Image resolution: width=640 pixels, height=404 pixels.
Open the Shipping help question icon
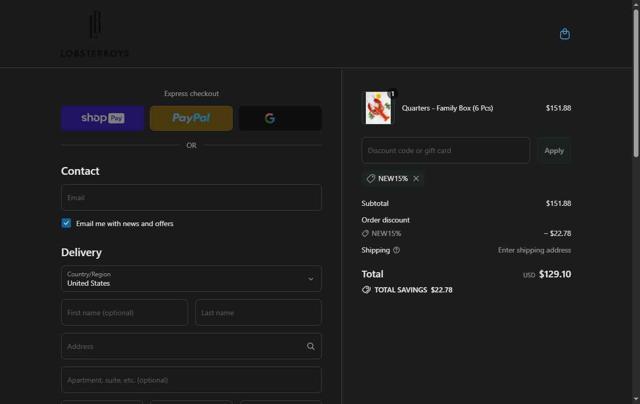click(396, 250)
